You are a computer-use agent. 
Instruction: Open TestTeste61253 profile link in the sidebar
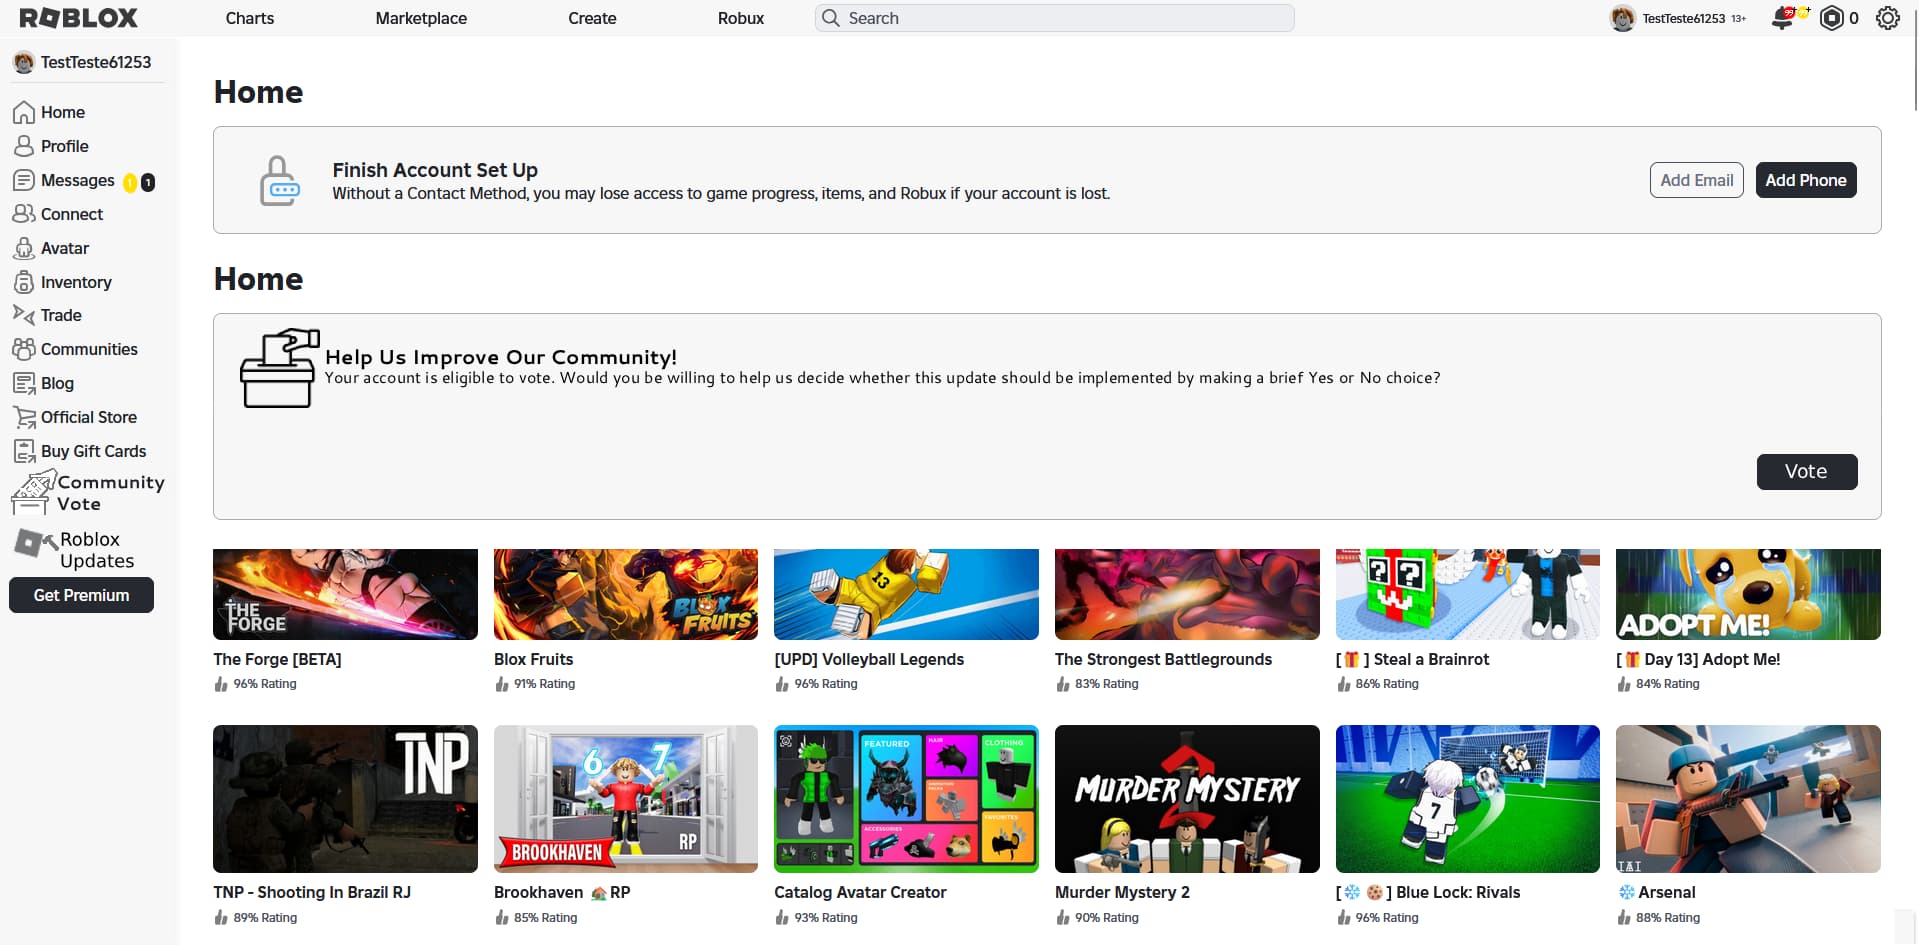83,62
